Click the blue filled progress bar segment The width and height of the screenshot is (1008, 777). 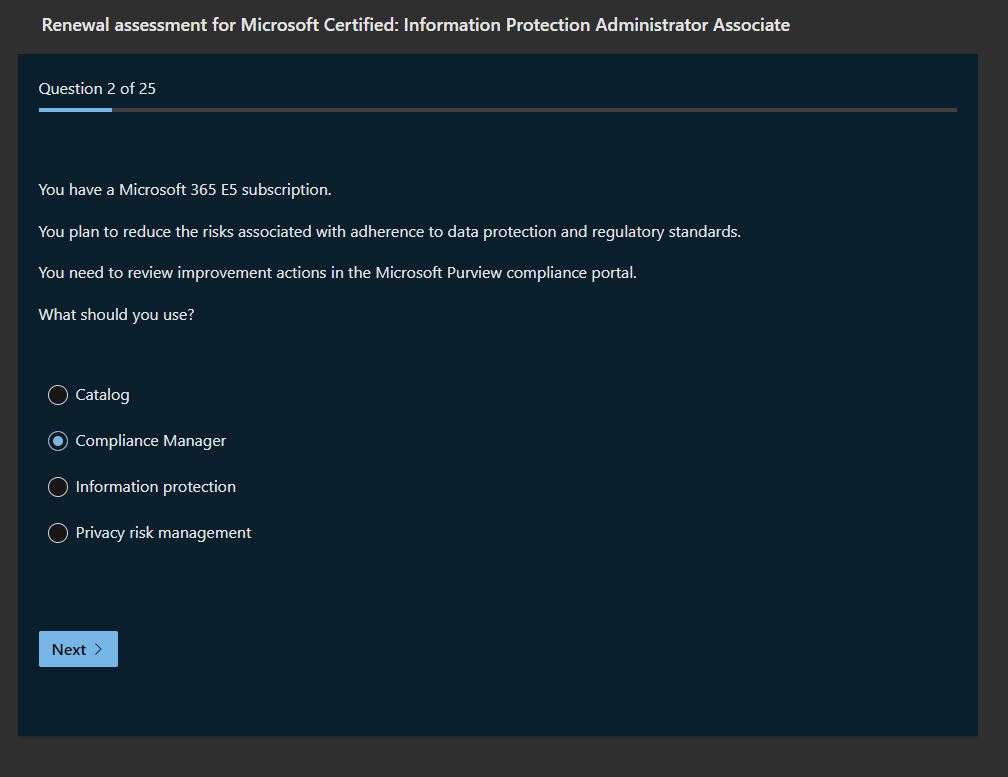coord(75,110)
